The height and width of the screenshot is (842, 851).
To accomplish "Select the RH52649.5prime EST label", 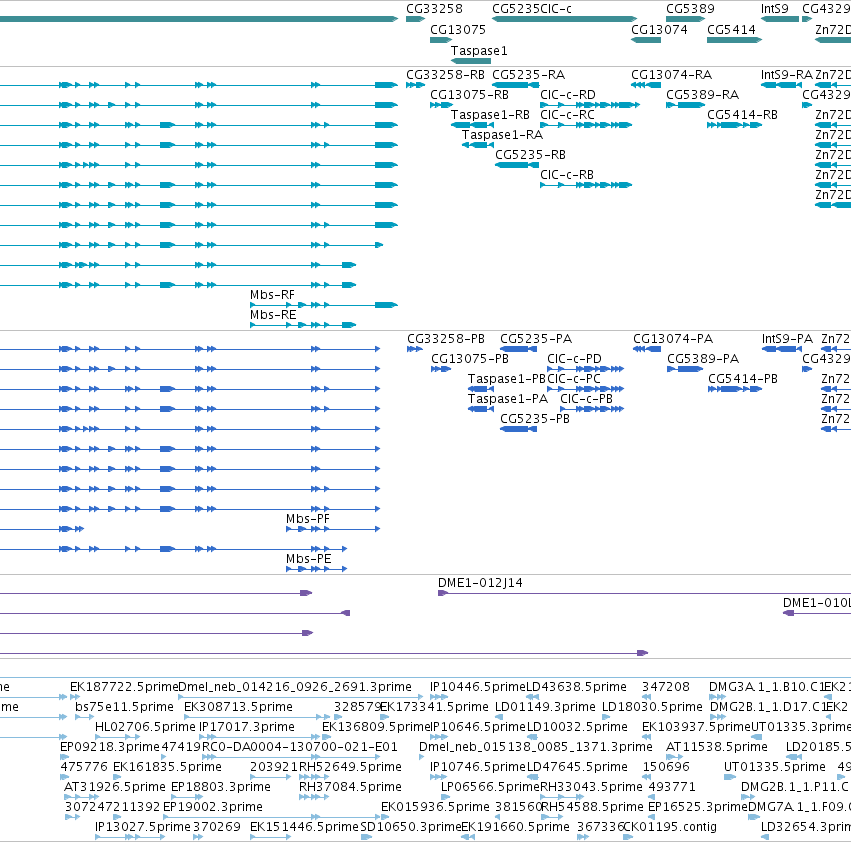I will (350, 767).
